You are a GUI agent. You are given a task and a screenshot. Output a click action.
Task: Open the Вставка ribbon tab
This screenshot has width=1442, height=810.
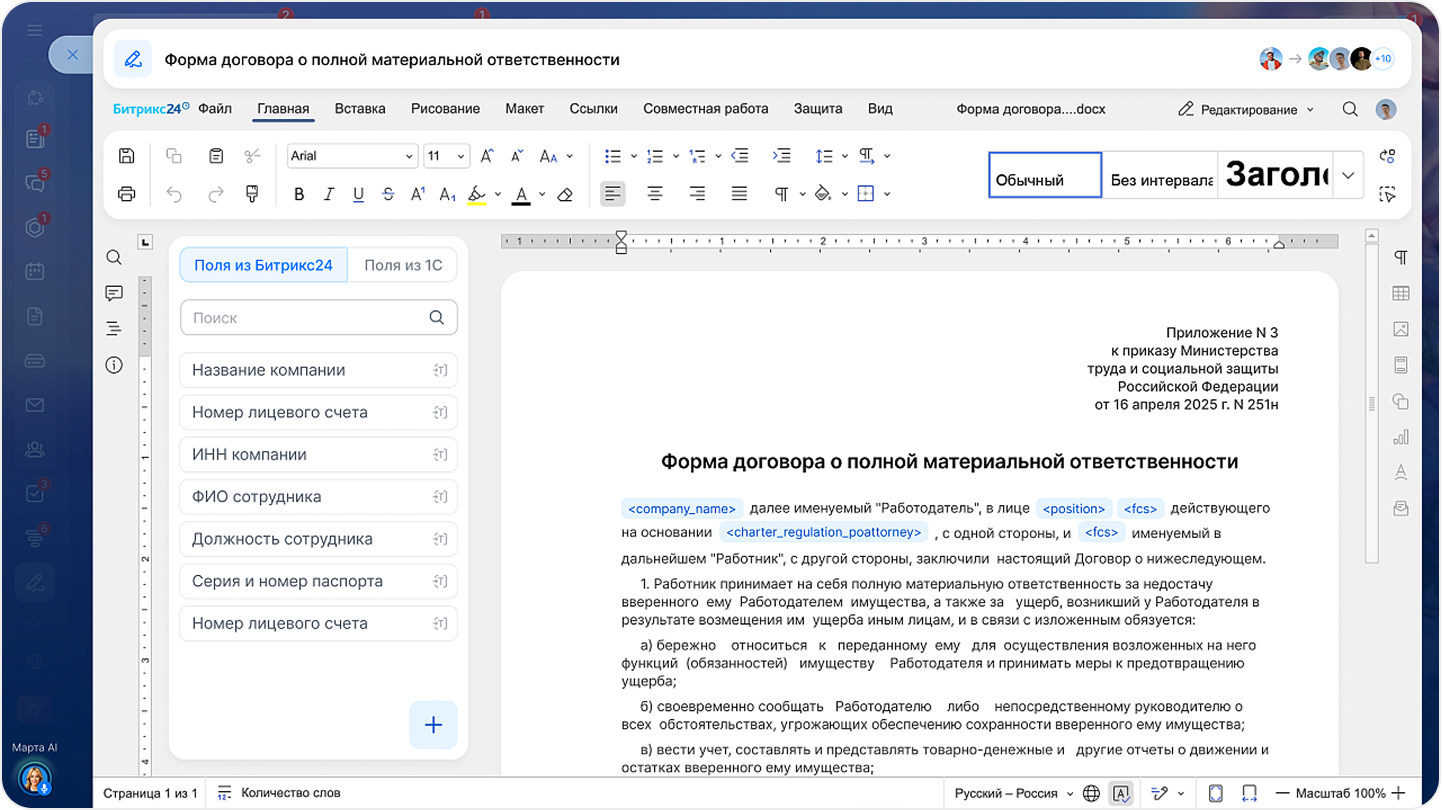pos(360,109)
